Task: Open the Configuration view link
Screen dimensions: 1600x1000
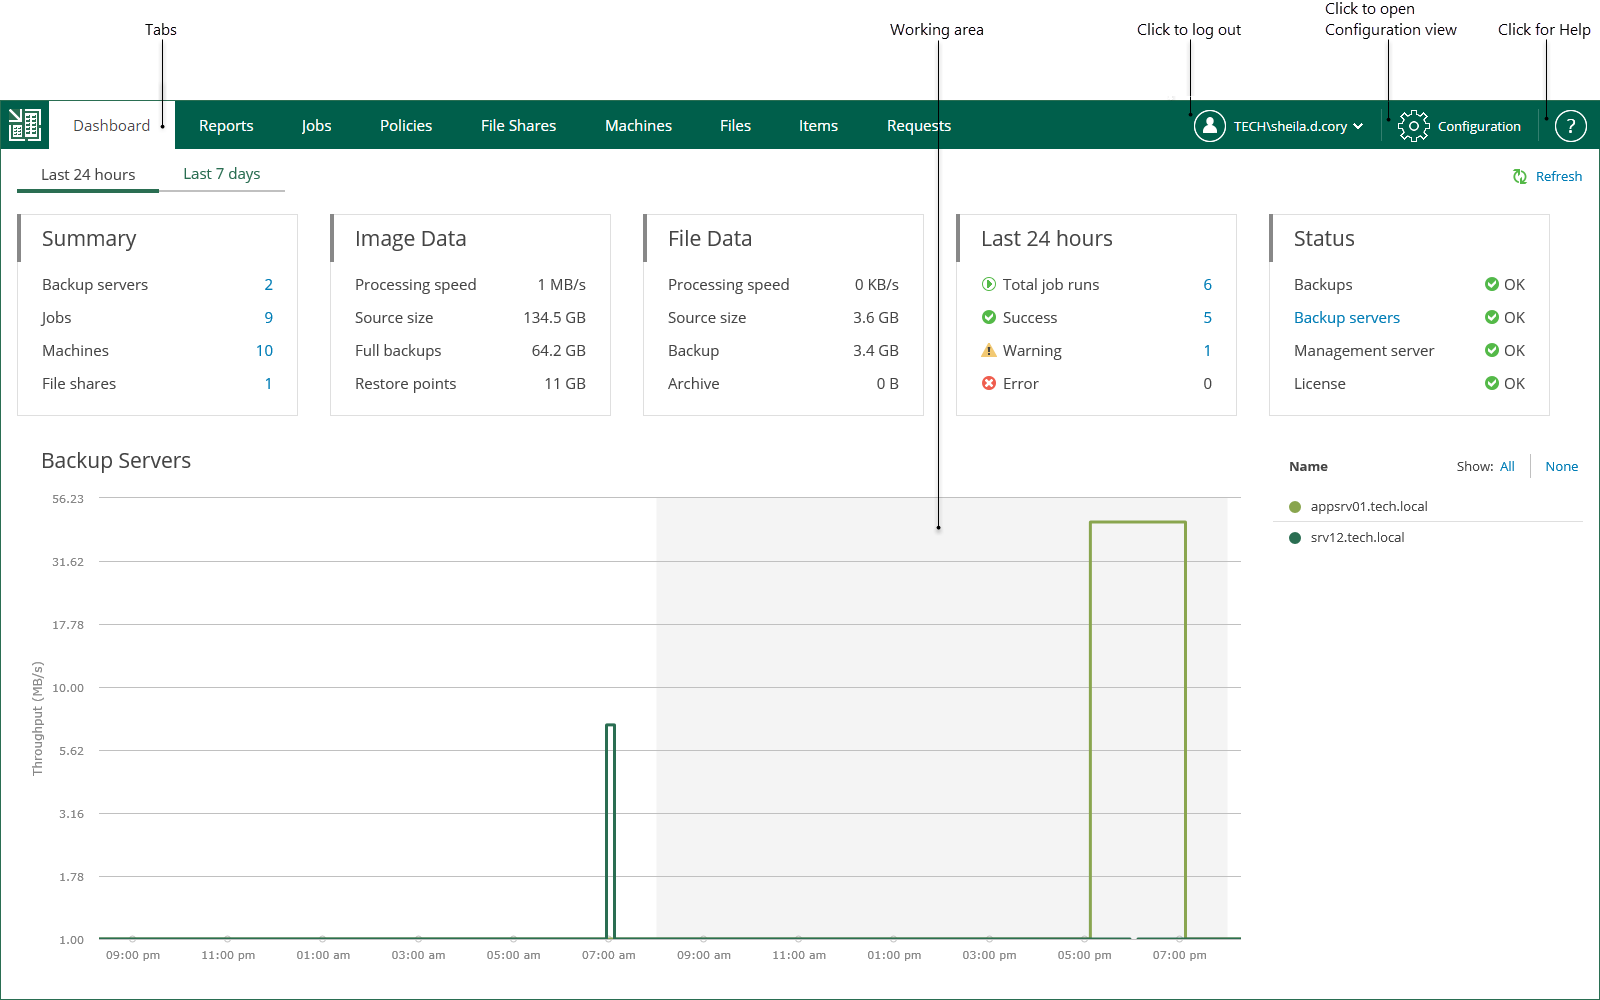Action: tap(1479, 126)
